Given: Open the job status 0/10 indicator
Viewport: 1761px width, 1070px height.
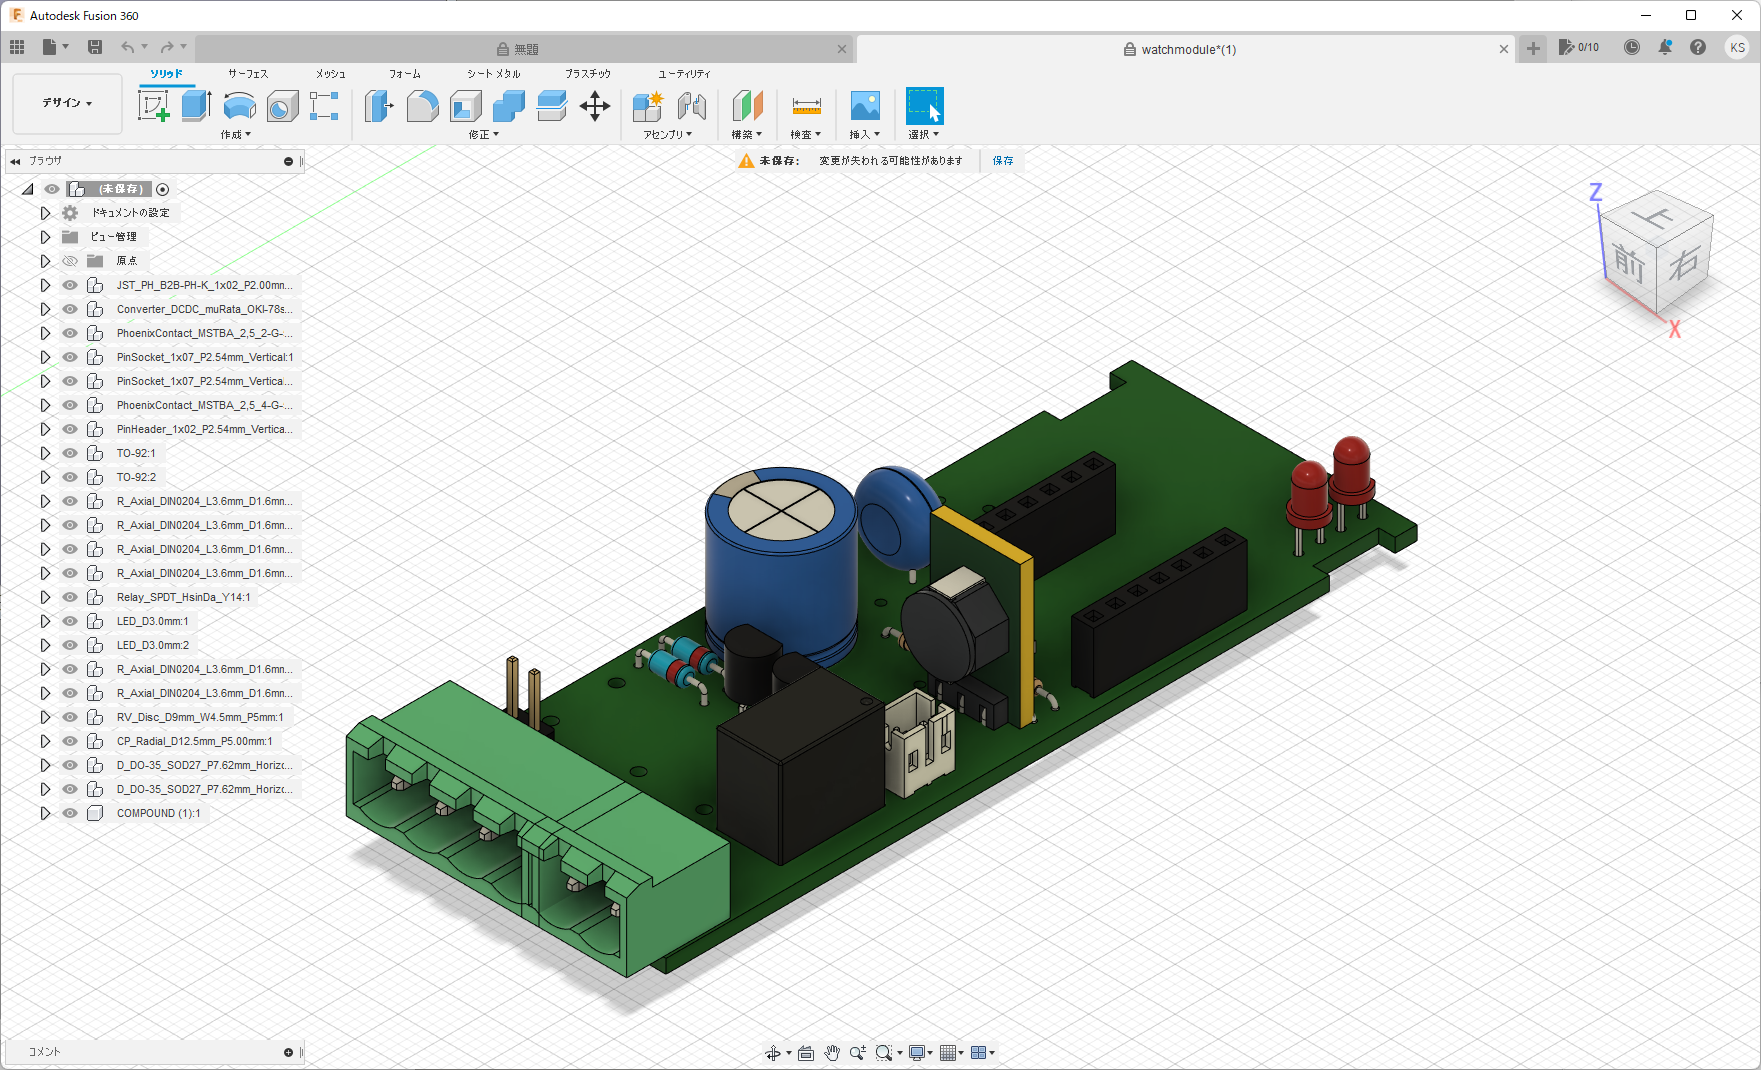Looking at the screenshot, I should pyautogui.click(x=1579, y=47).
